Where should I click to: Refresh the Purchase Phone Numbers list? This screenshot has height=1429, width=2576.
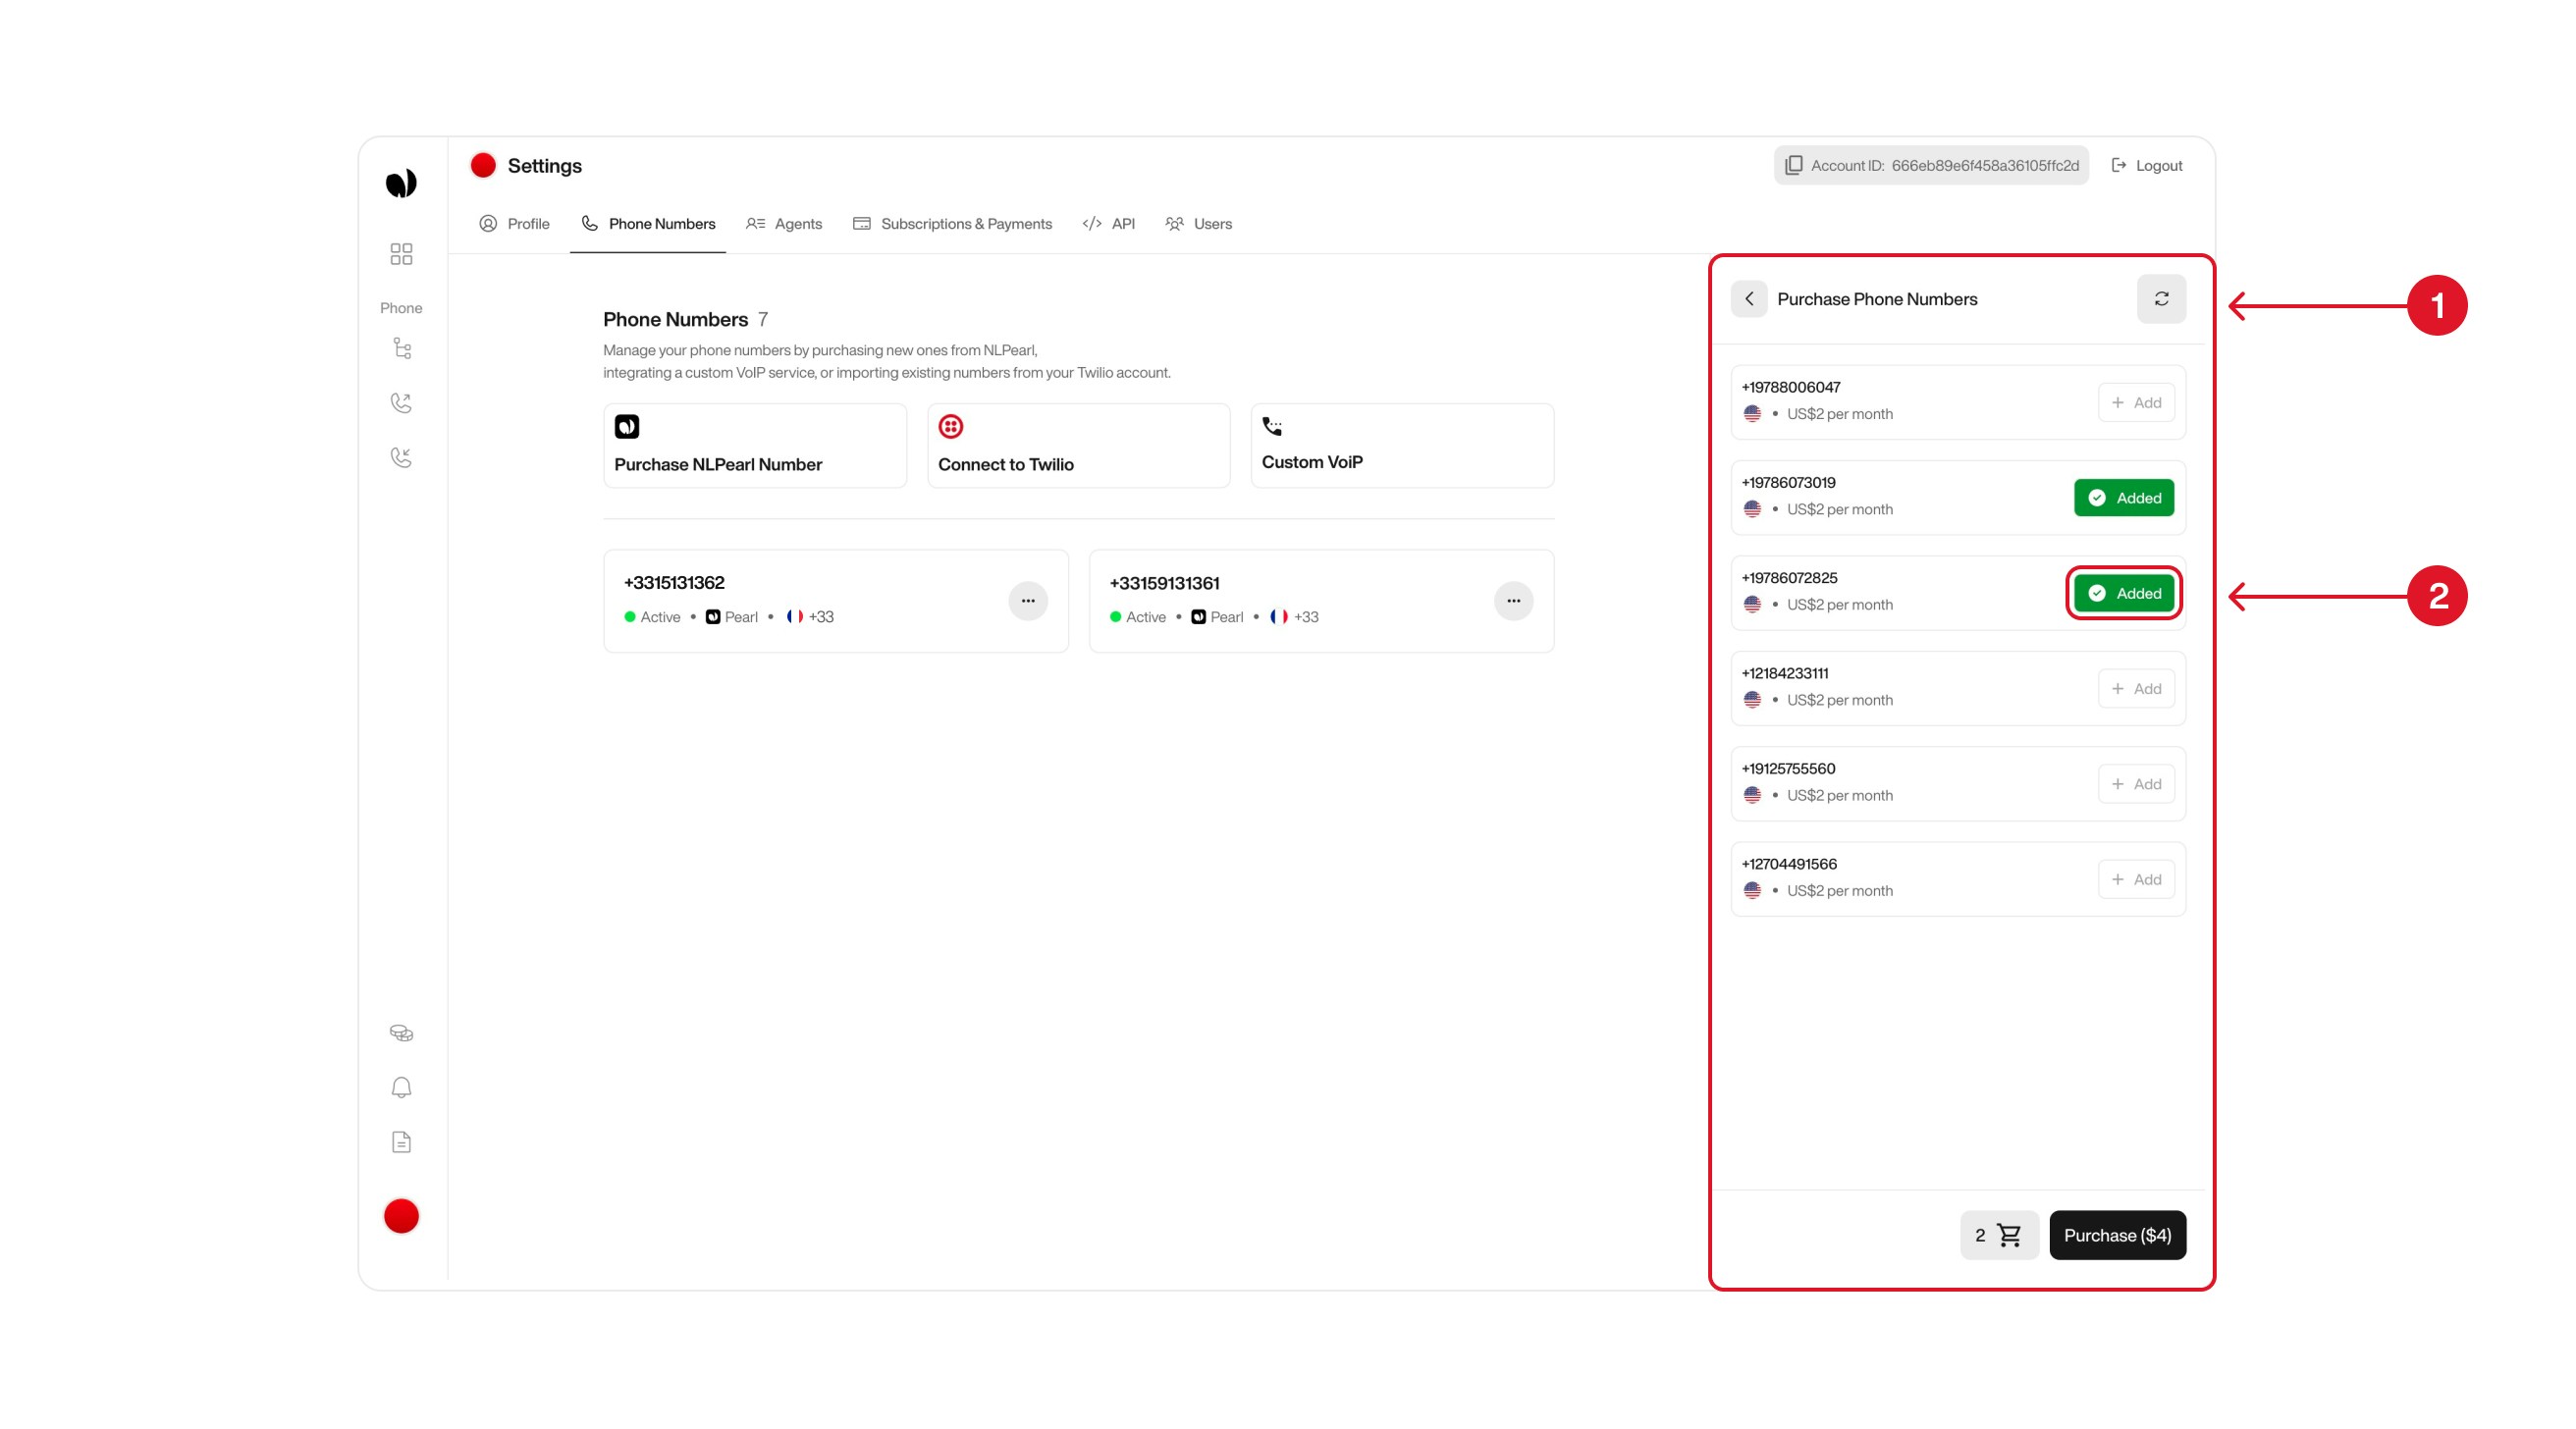[x=2161, y=298]
